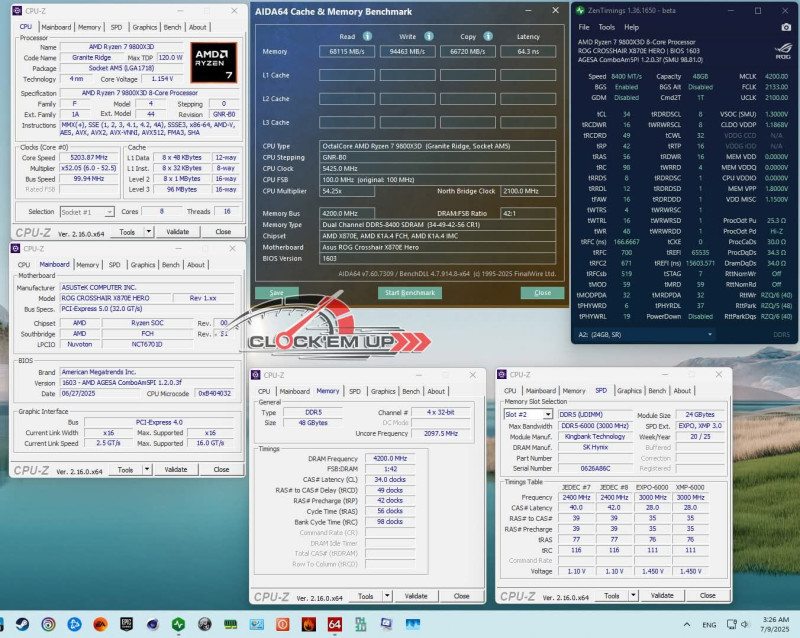The width and height of the screenshot is (800, 638).
Task: Click the AIDA64 Close button
Action: point(542,292)
